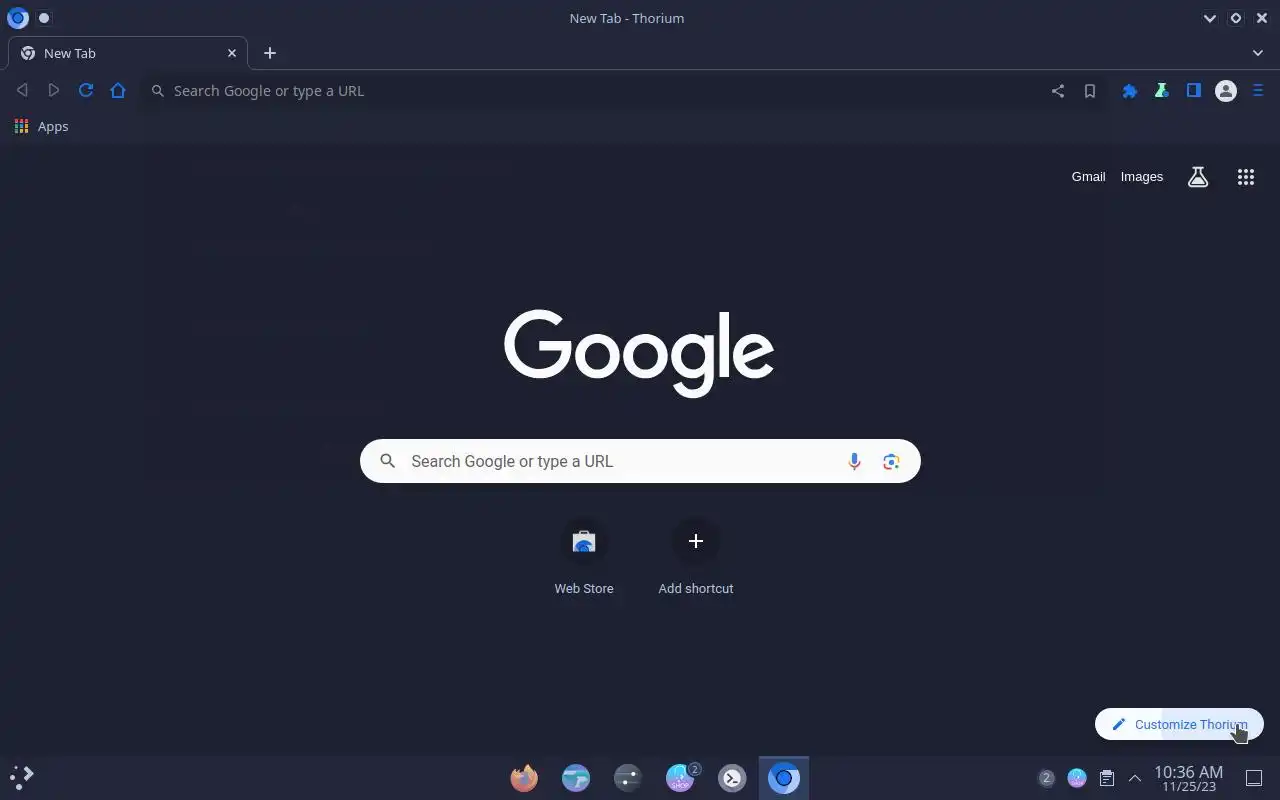Open the green Chrome Labs flask icon

[1162, 91]
